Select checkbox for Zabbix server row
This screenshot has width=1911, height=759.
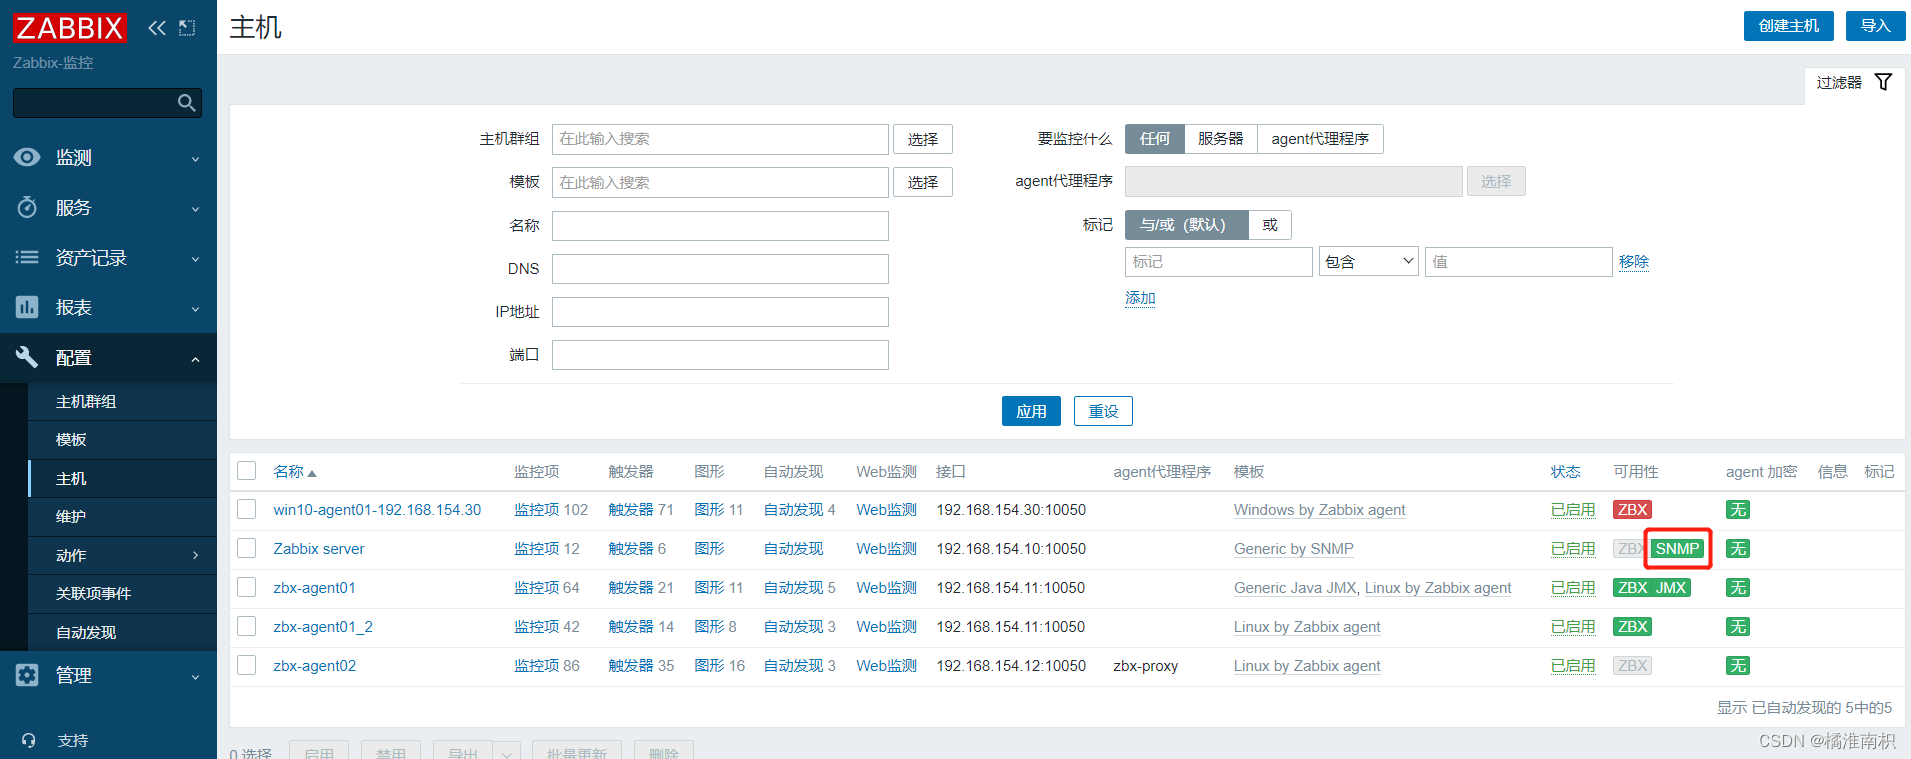(x=247, y=549)
